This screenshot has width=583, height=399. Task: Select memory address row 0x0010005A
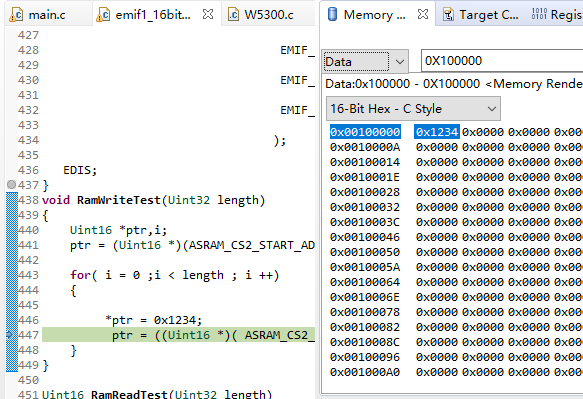pos(365,267)
